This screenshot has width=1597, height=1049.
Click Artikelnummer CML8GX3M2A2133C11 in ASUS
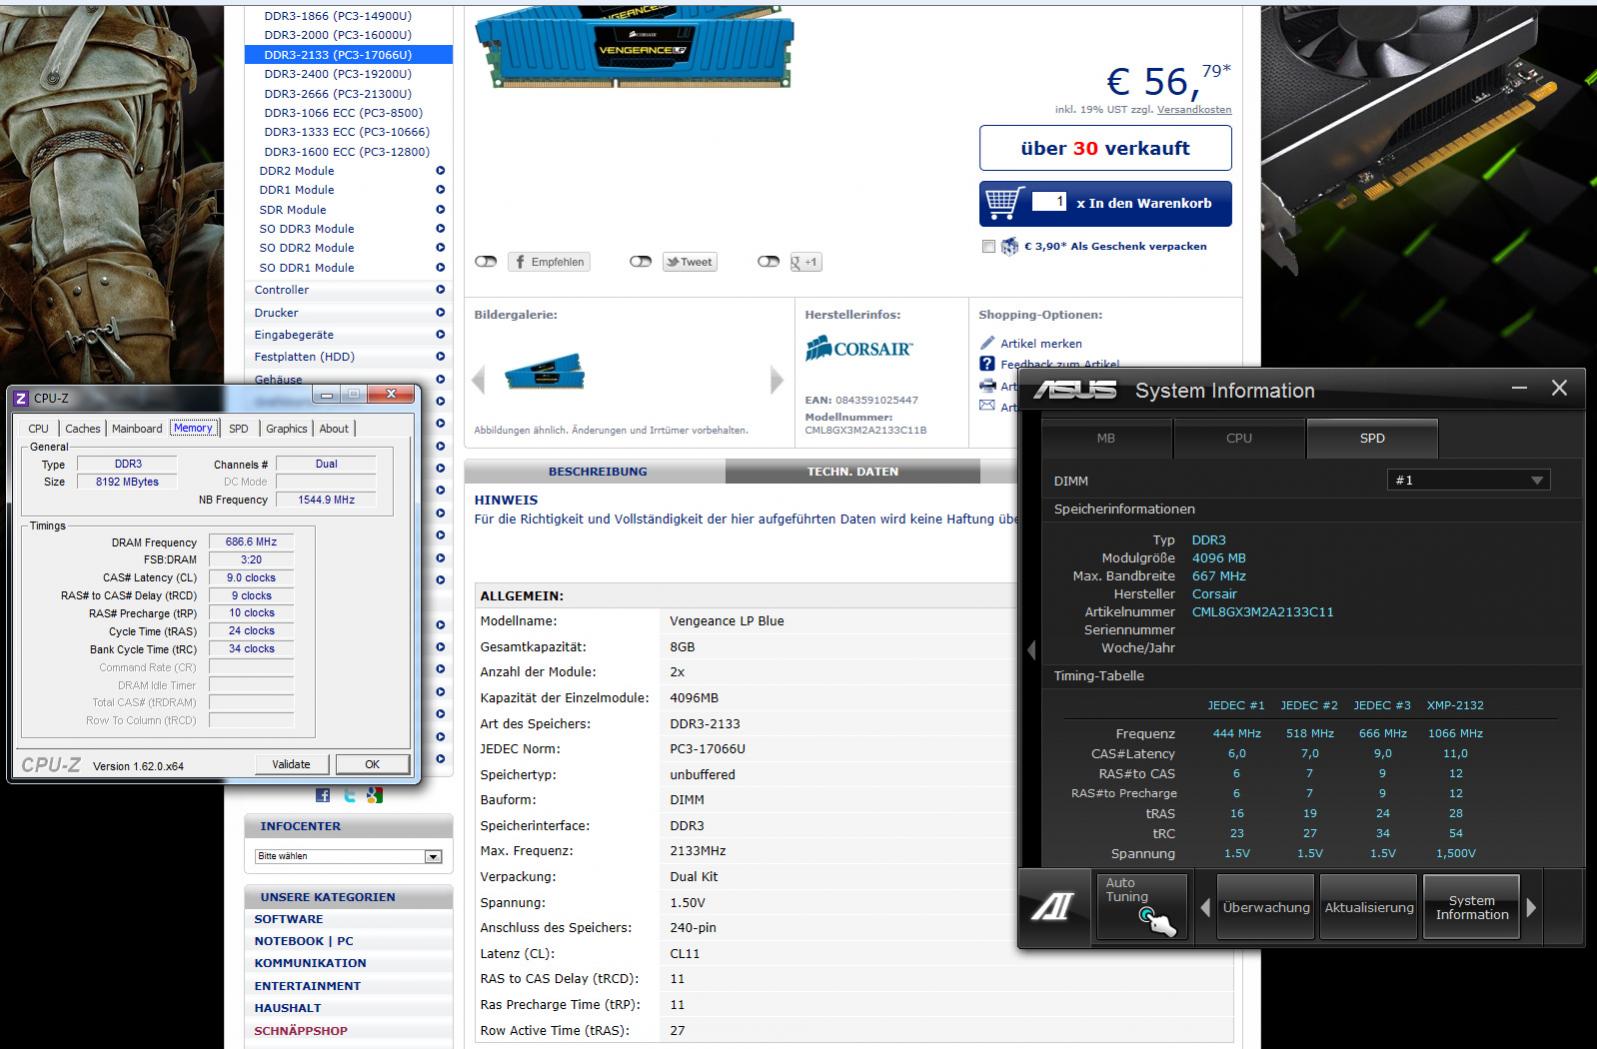point(1262,612)
